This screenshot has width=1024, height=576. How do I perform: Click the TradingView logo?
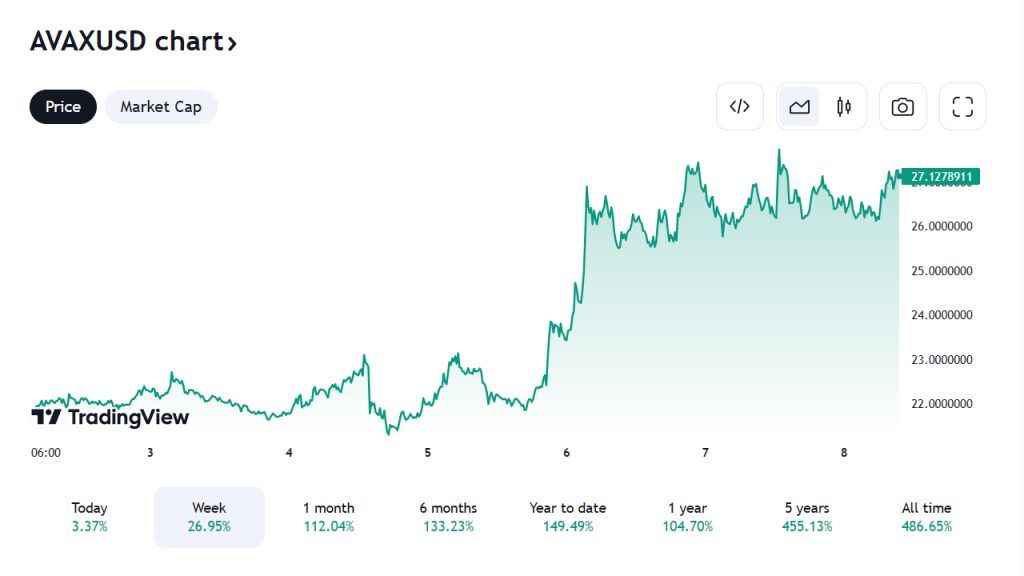coord(110,417)
